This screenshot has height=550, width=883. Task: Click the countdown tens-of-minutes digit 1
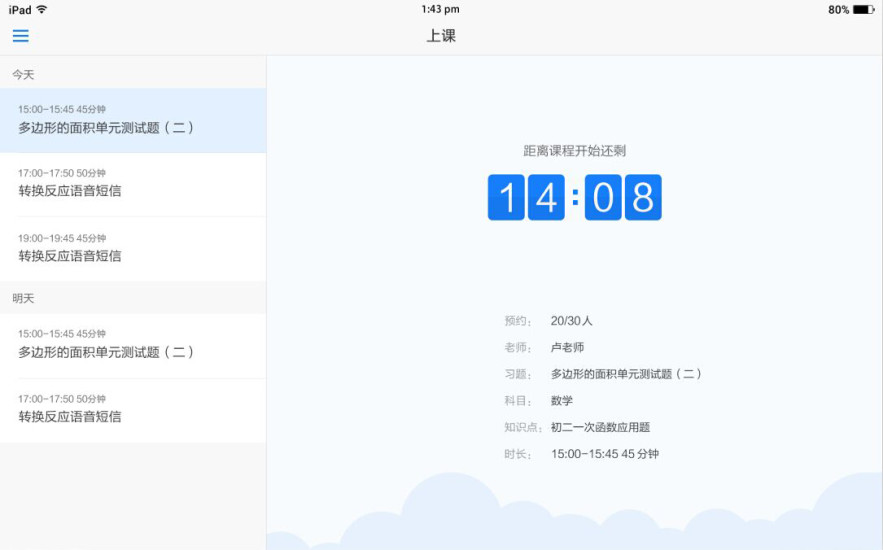coord(506,197)
